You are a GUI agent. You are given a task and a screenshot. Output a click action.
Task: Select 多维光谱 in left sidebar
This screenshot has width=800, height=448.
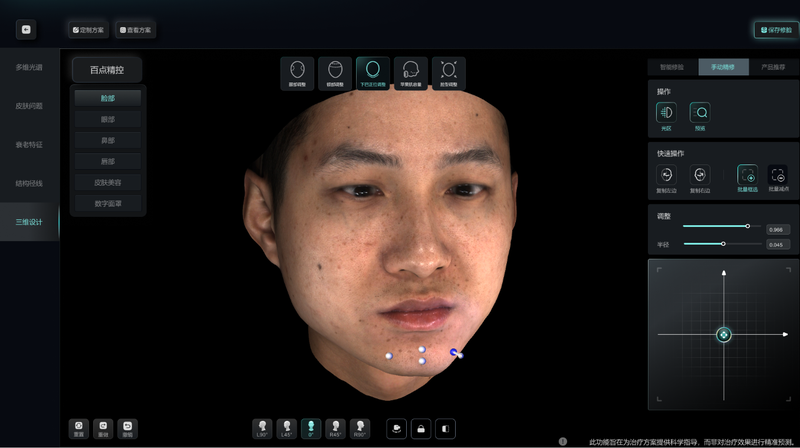29,67
